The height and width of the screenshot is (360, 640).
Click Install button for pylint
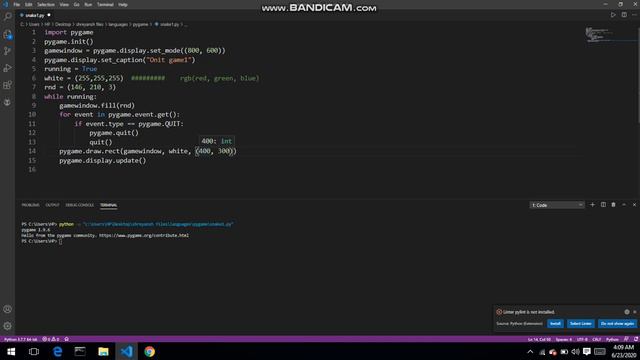pyautogui.click(x=555, y=323)
